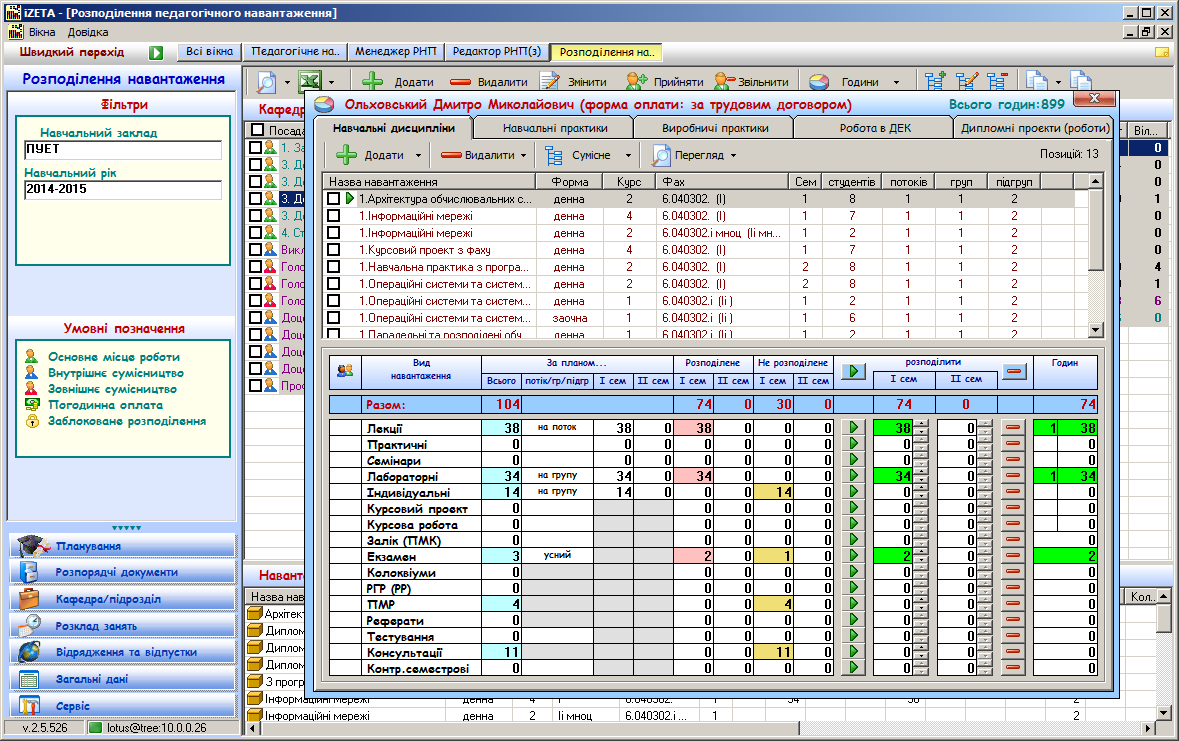This screenshot has height=741, width=1179.
Task: Open the dropdown beside the preview magnifier icon
Action: pyautogui.click(x=286, y=83)
